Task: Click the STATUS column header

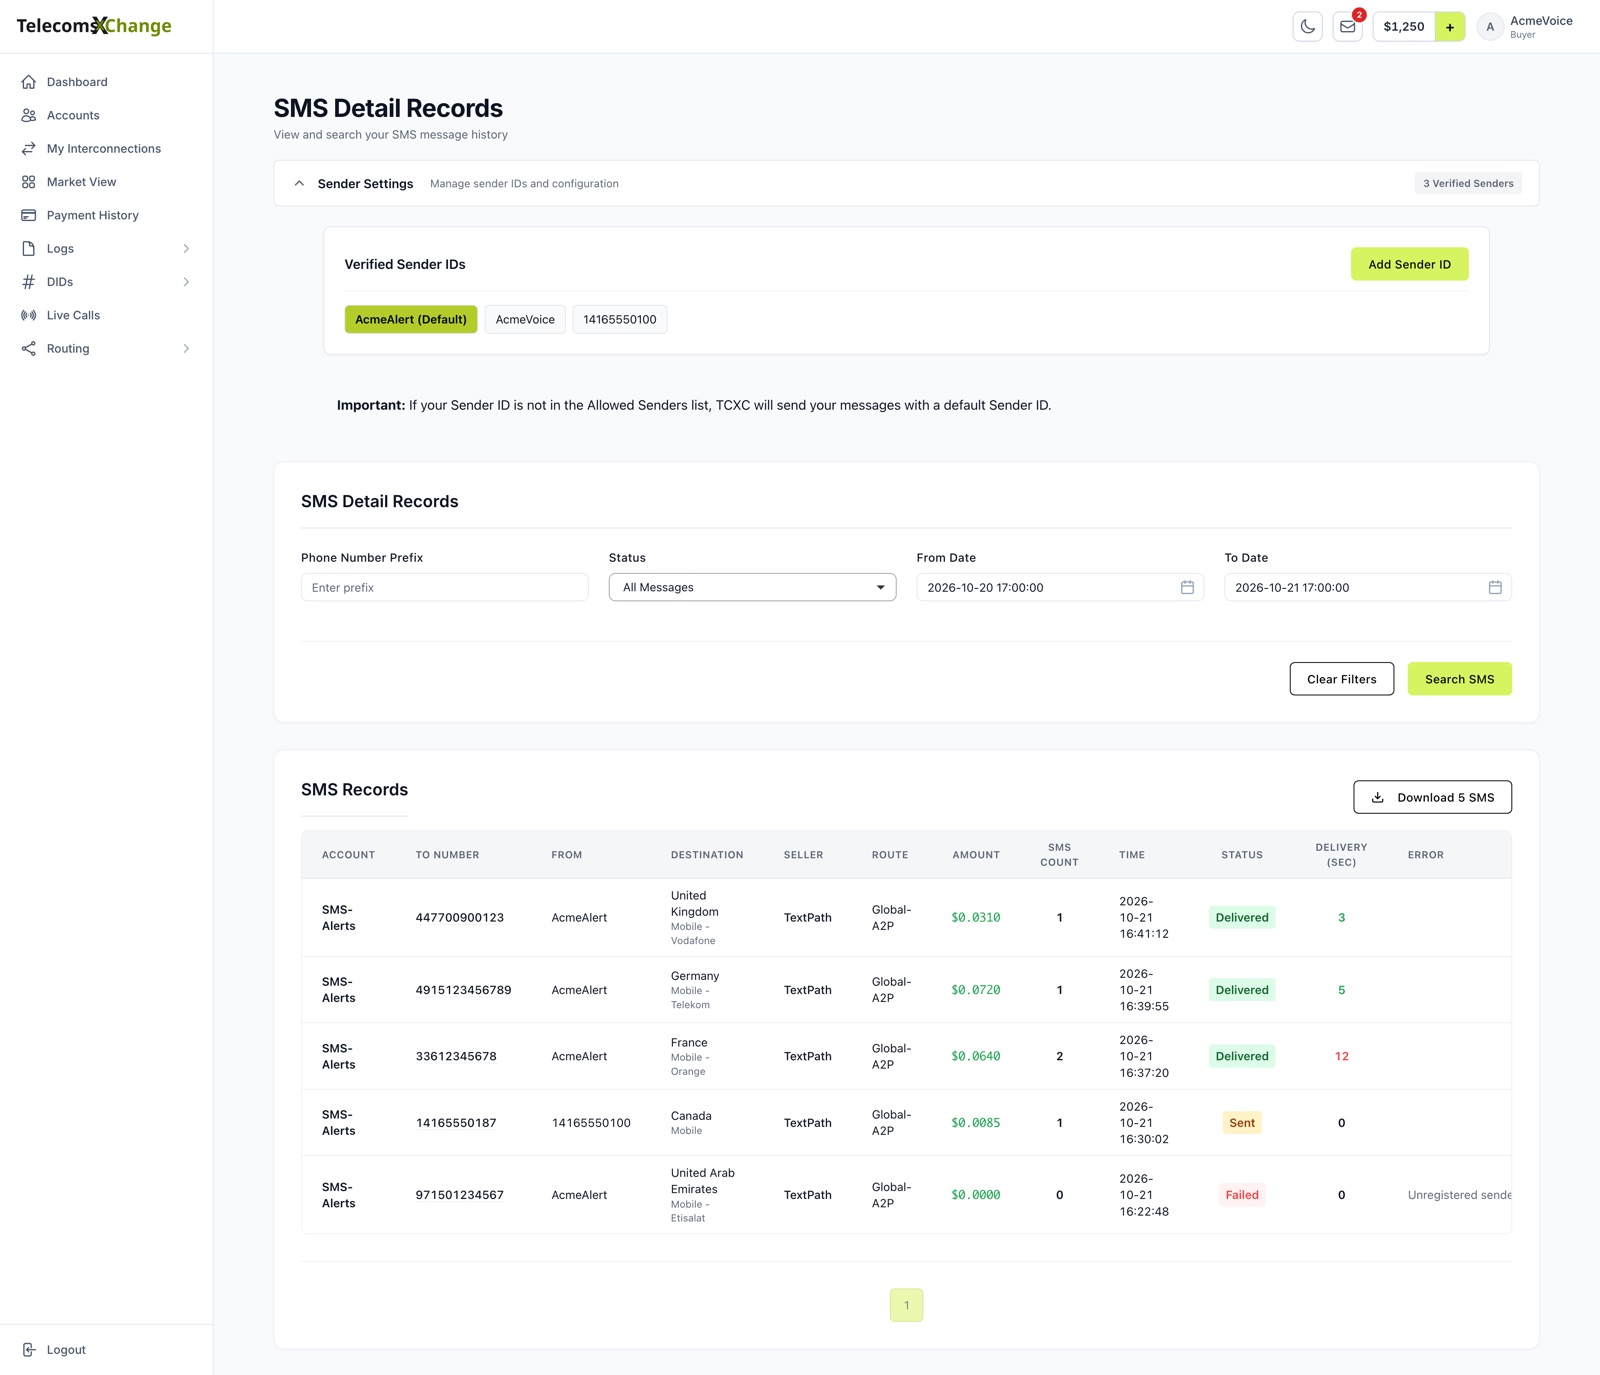Action: pyautogui.click(x=1242, y=855)
